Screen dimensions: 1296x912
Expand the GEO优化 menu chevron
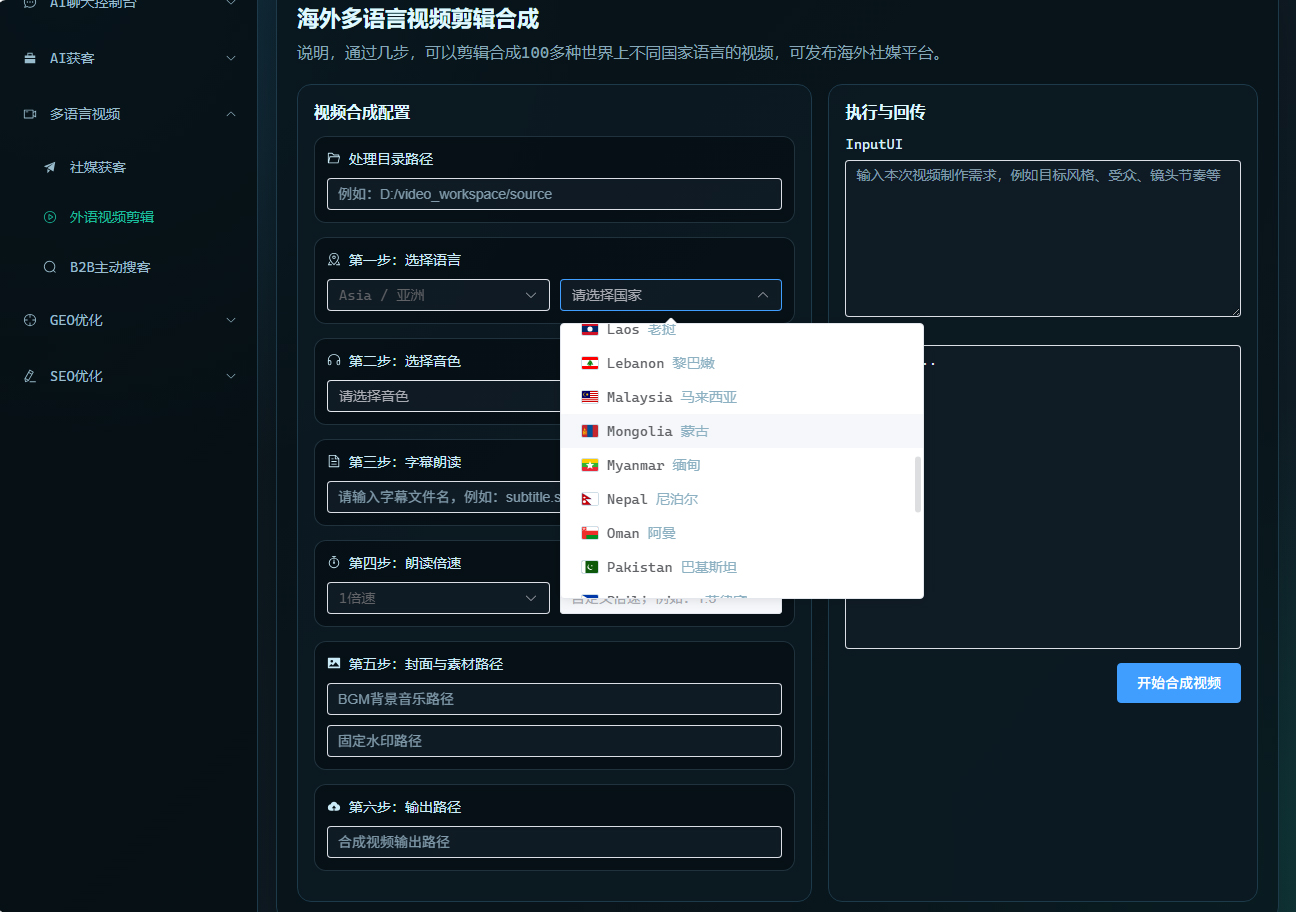pos(231,320)
